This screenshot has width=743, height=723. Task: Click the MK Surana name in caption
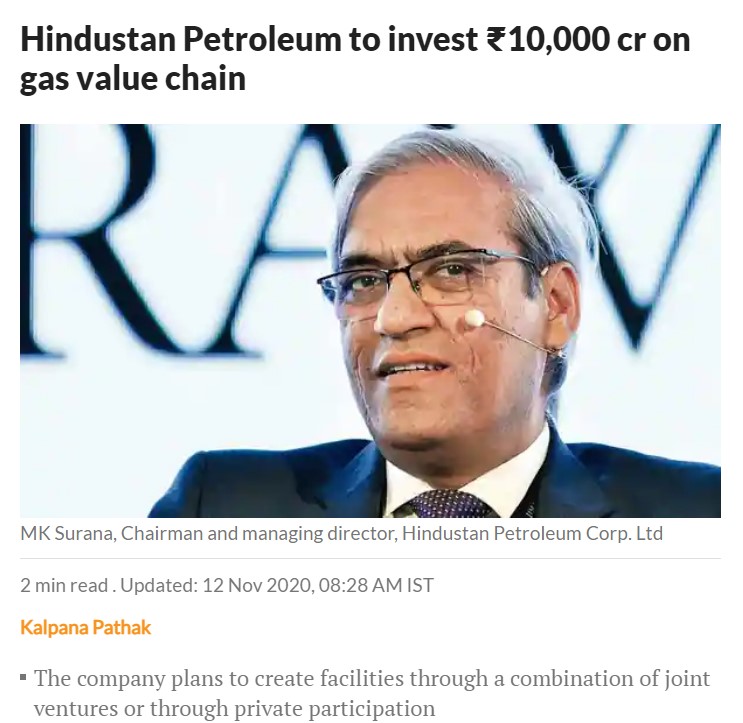click(x=67, y=533)
